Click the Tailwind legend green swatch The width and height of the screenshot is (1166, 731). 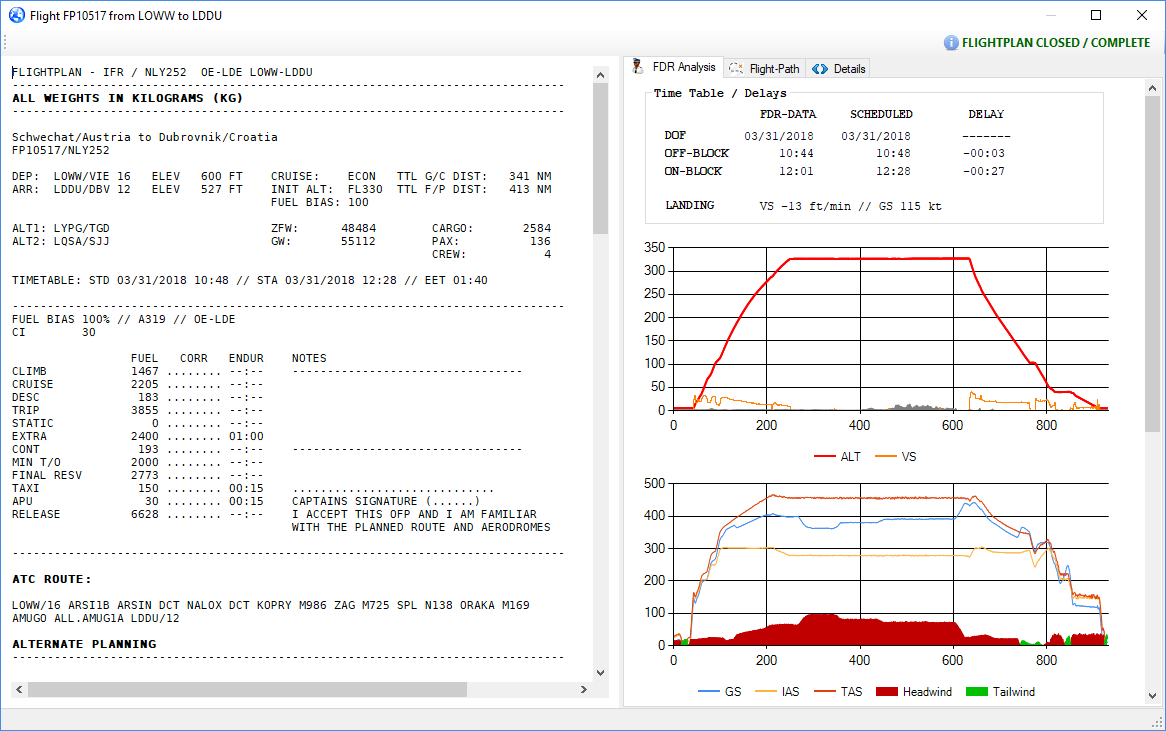[976, 692]
